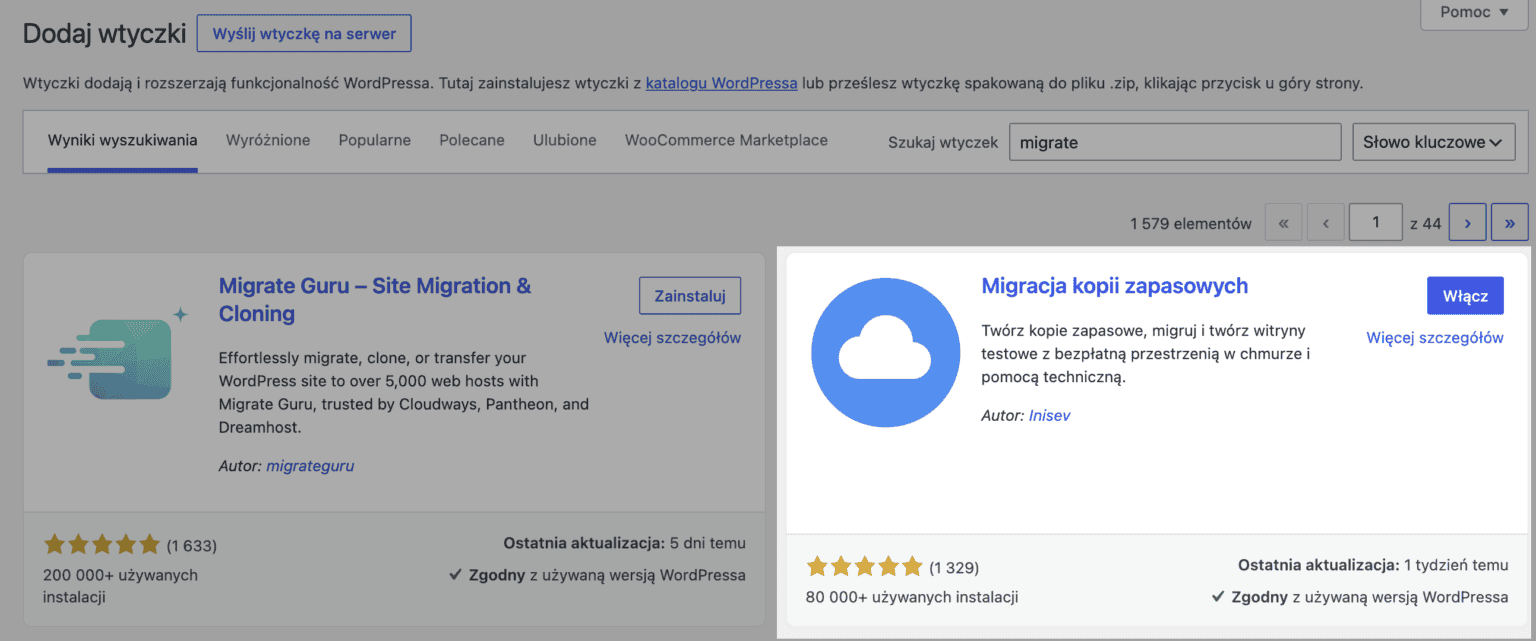Click the (1 633) ratings count

coord(192,546)
